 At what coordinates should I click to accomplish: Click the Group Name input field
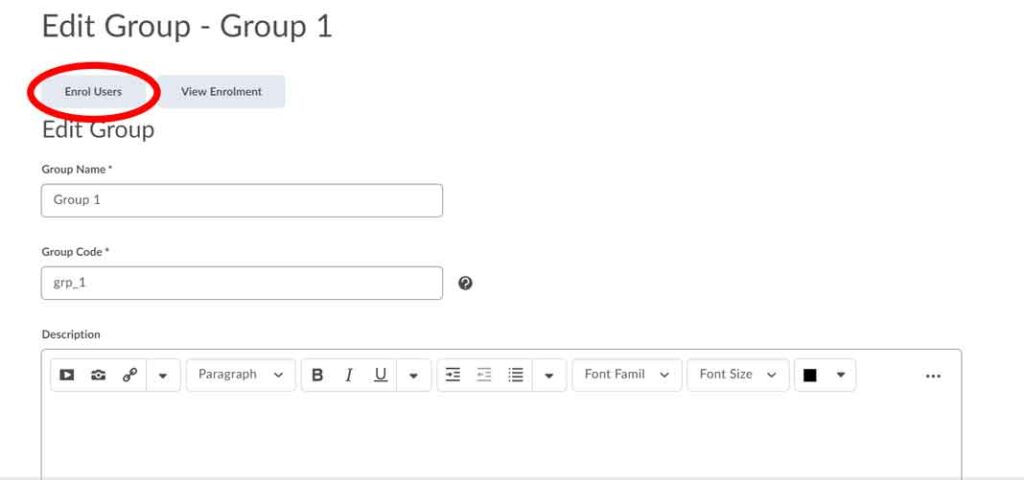pyautogui.click(x=242, y=200)
